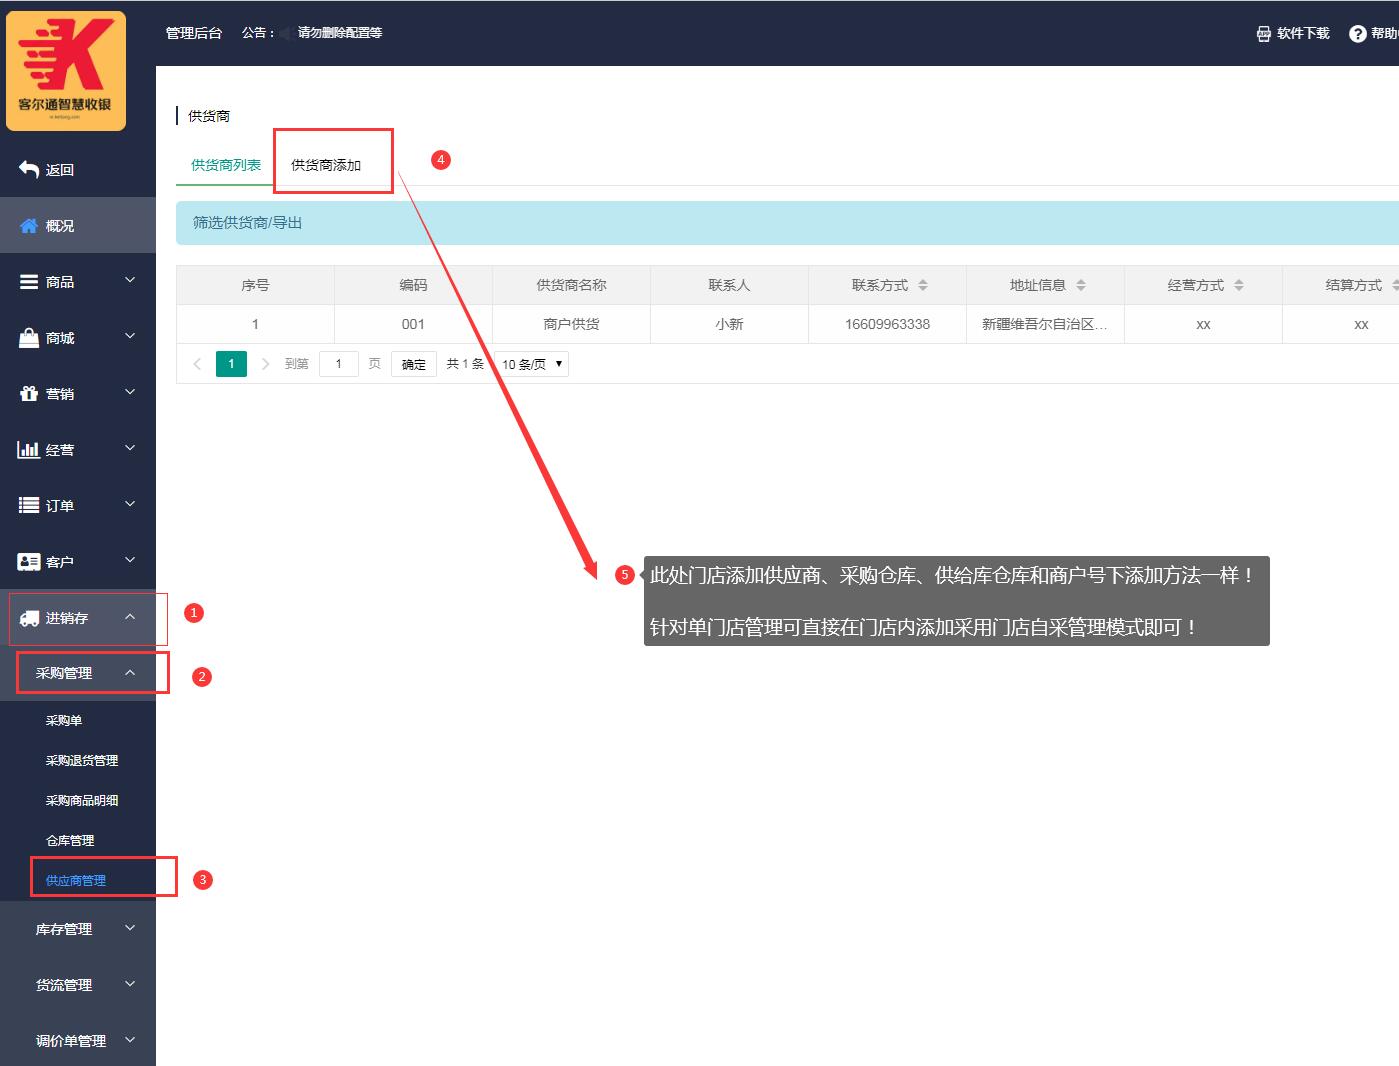This screenshot has width=1399, height=1066.
Task: Click the 客户 contact card icon
Action: coord(29,562)
